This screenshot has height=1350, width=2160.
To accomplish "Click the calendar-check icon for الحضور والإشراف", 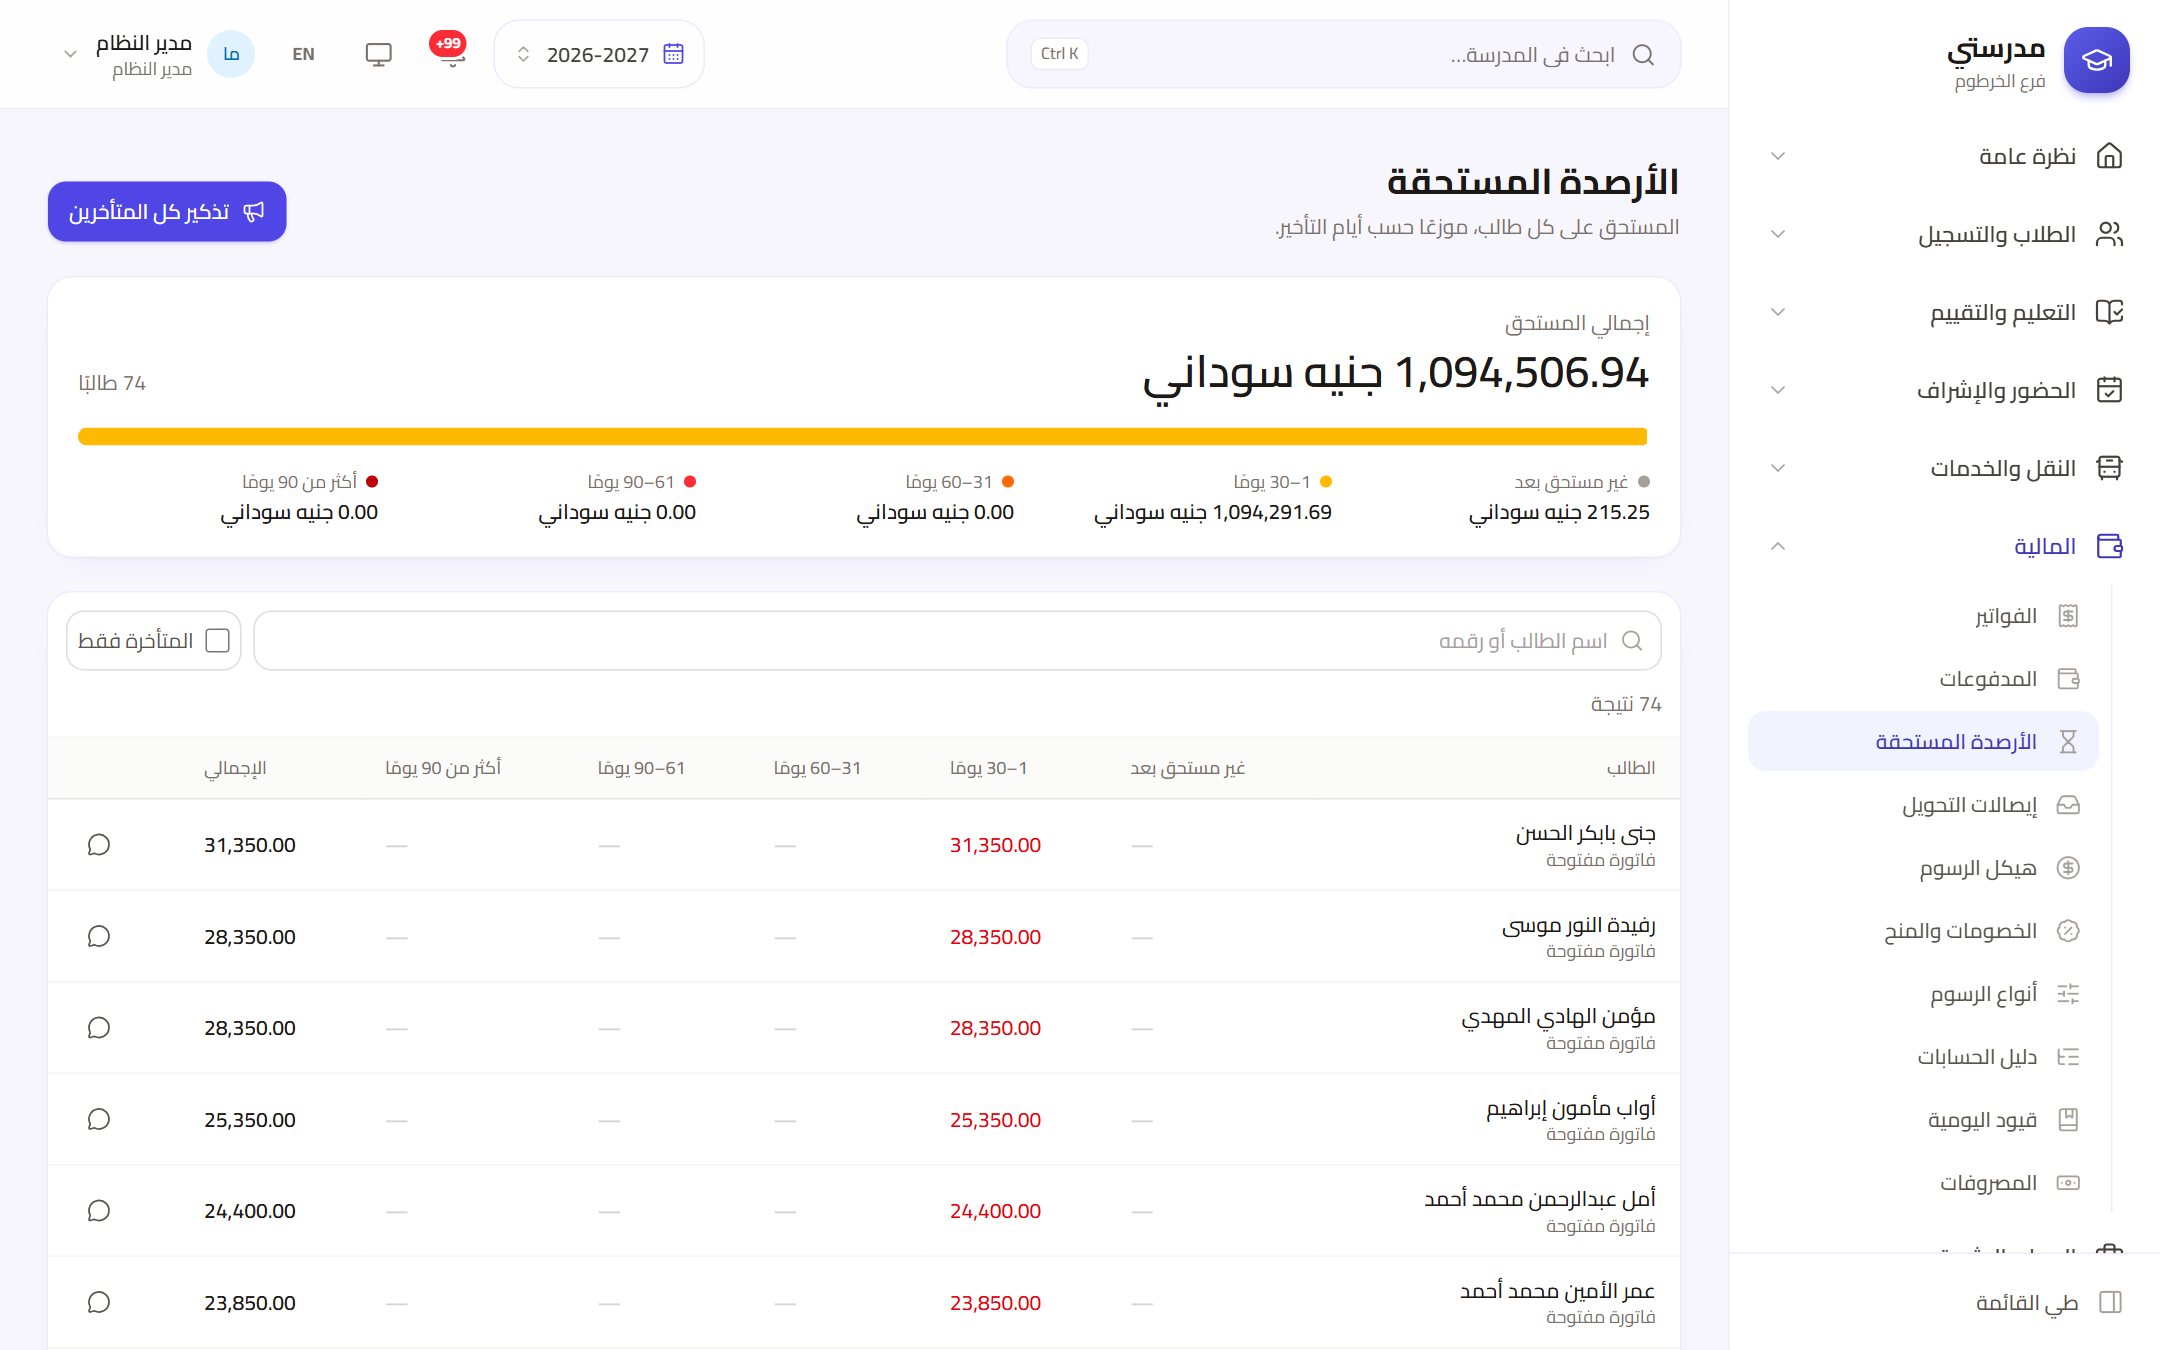I will coord(2109,390).
